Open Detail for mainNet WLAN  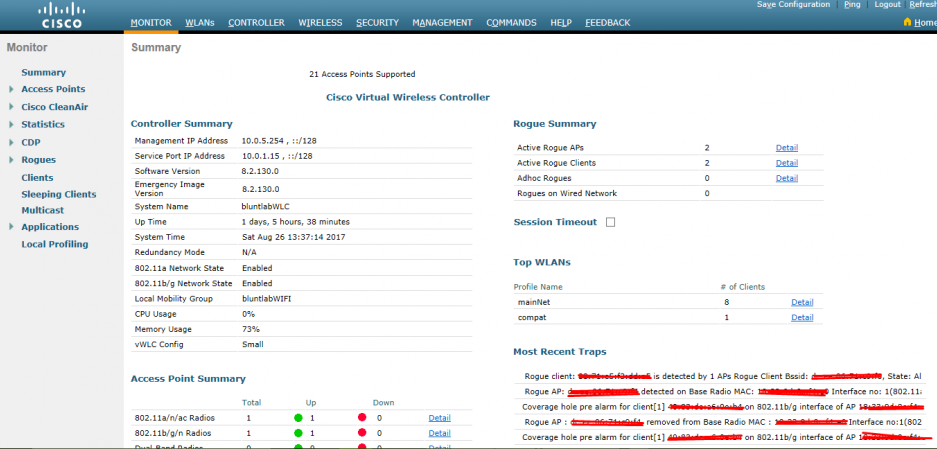pos(803,302)
